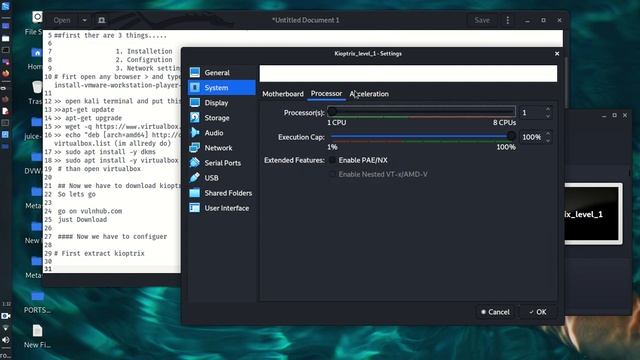Viewport: 640px width, 360px height.
Task: Click the Processor(s) slider handle
Action: [x=332, y=111]
